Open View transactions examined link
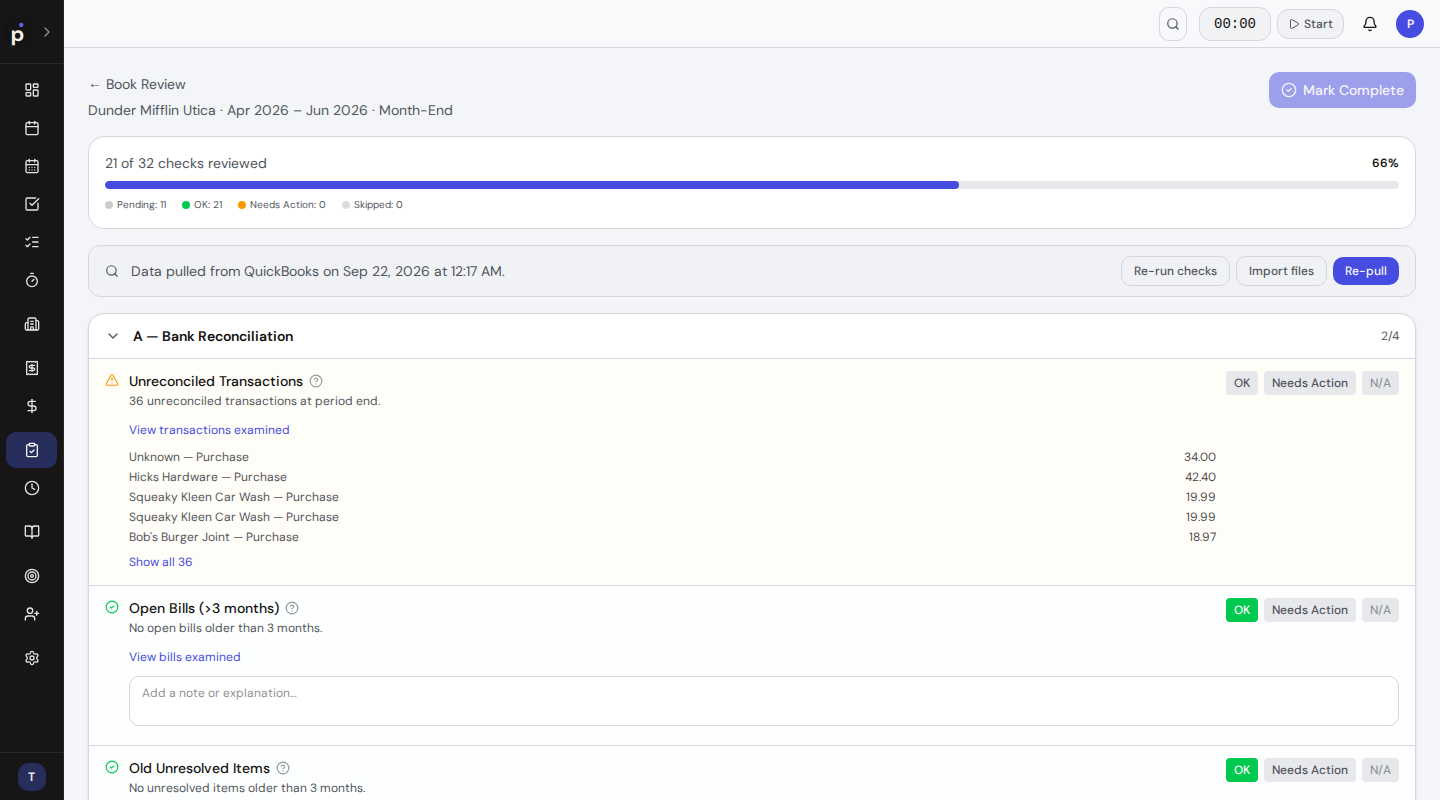Image resolution: width=1440 pixels, height=800 pixels. point(209,430)
